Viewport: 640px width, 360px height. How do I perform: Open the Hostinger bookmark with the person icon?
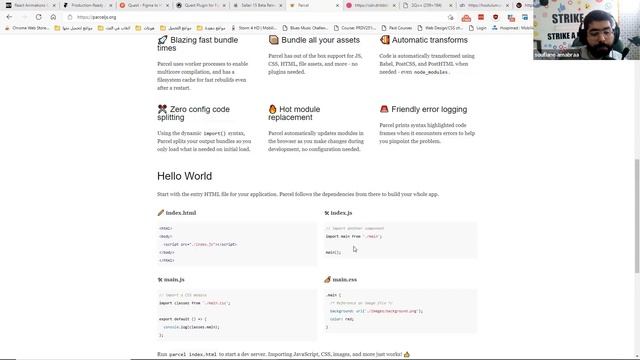point(512,28)
